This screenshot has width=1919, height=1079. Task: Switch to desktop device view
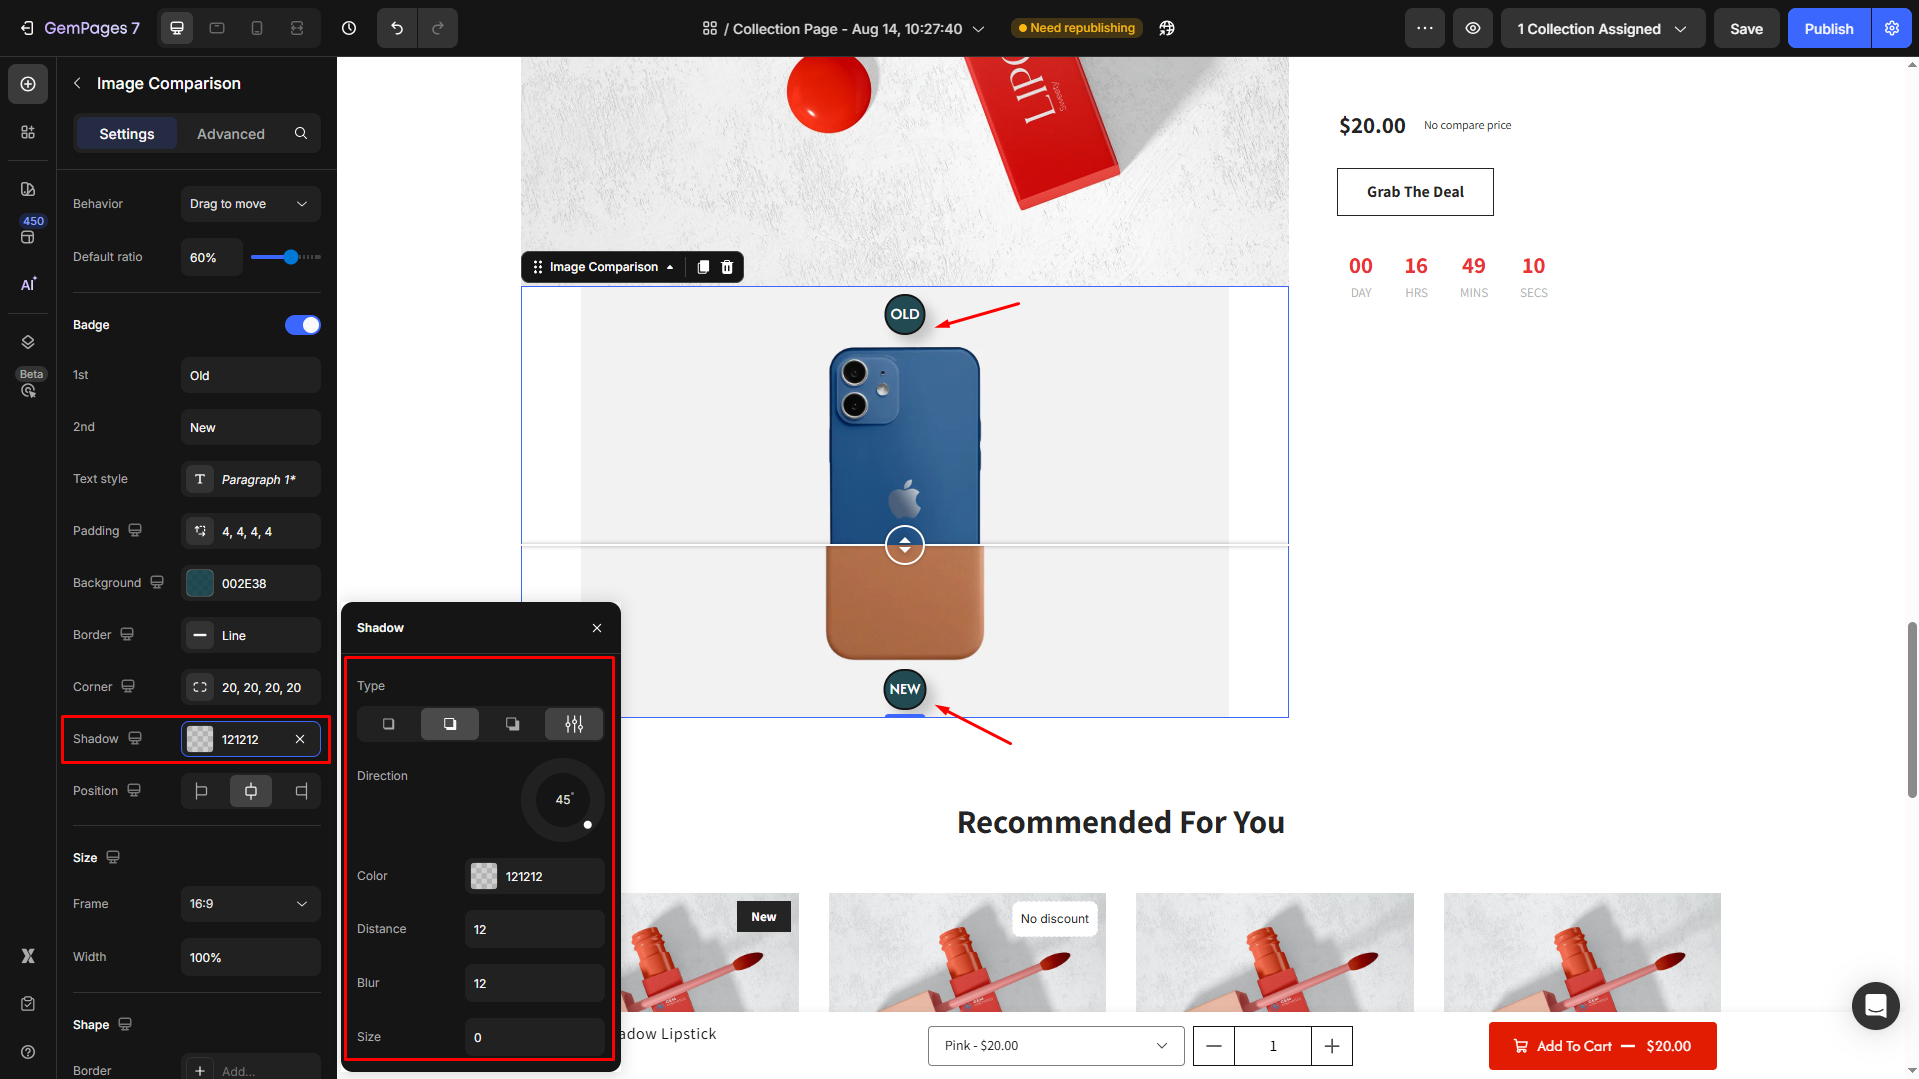pyautogui.click(x=177, y=28)
